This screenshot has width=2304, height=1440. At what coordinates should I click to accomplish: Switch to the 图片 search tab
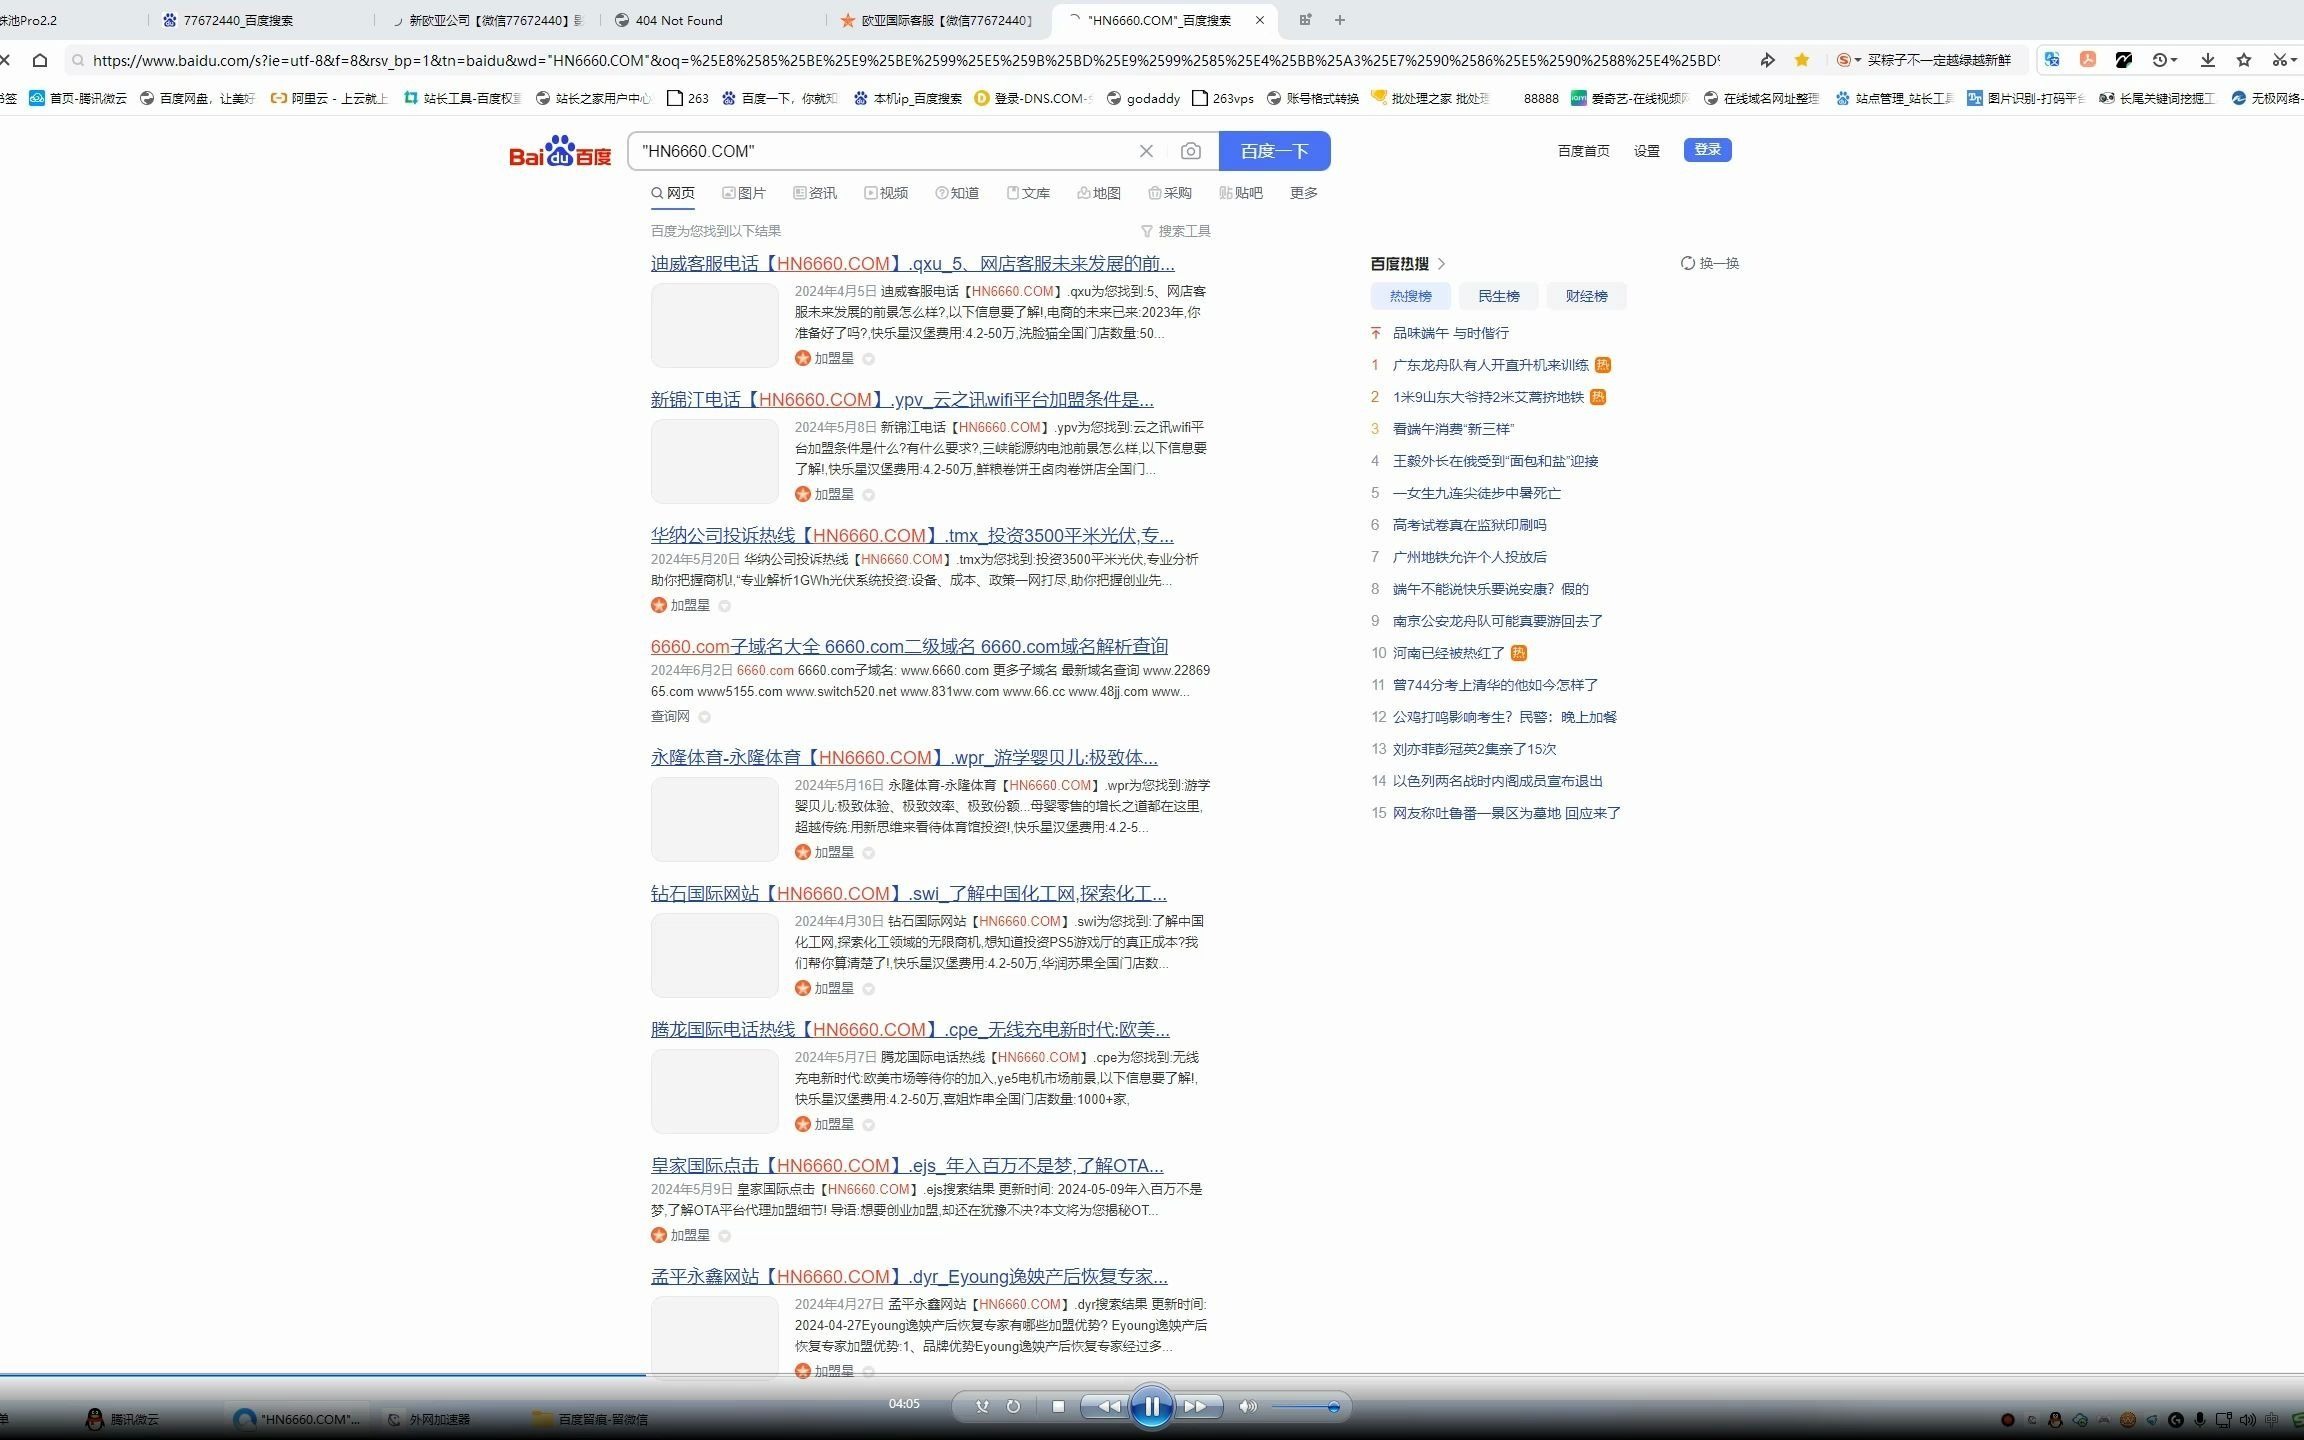[x=744, y=193]
